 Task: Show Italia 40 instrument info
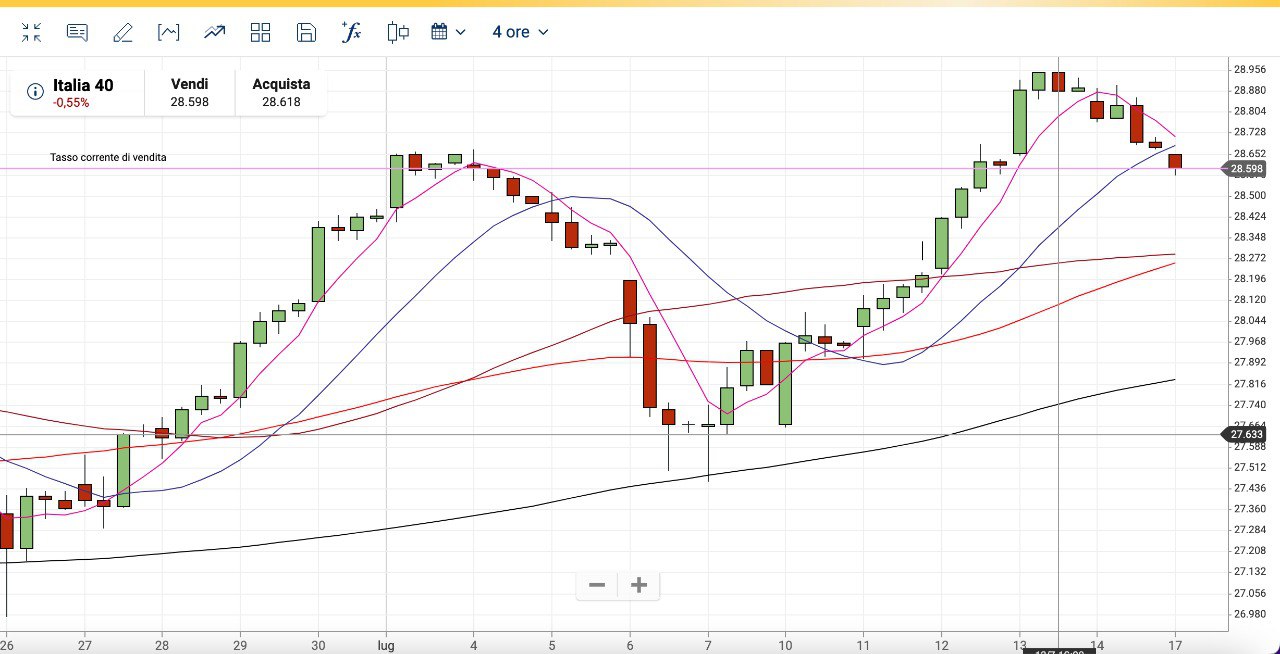point(35,92)
